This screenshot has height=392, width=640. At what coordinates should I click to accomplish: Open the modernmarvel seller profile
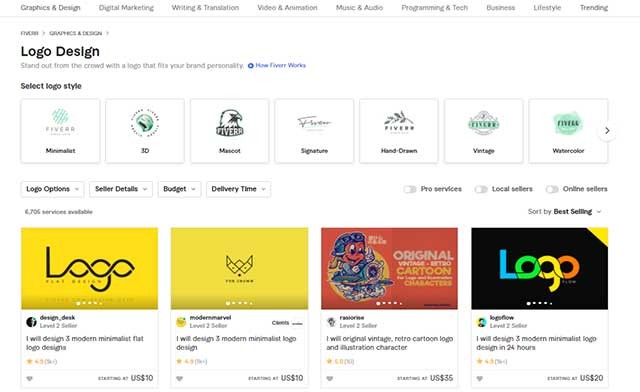point(210,317)
